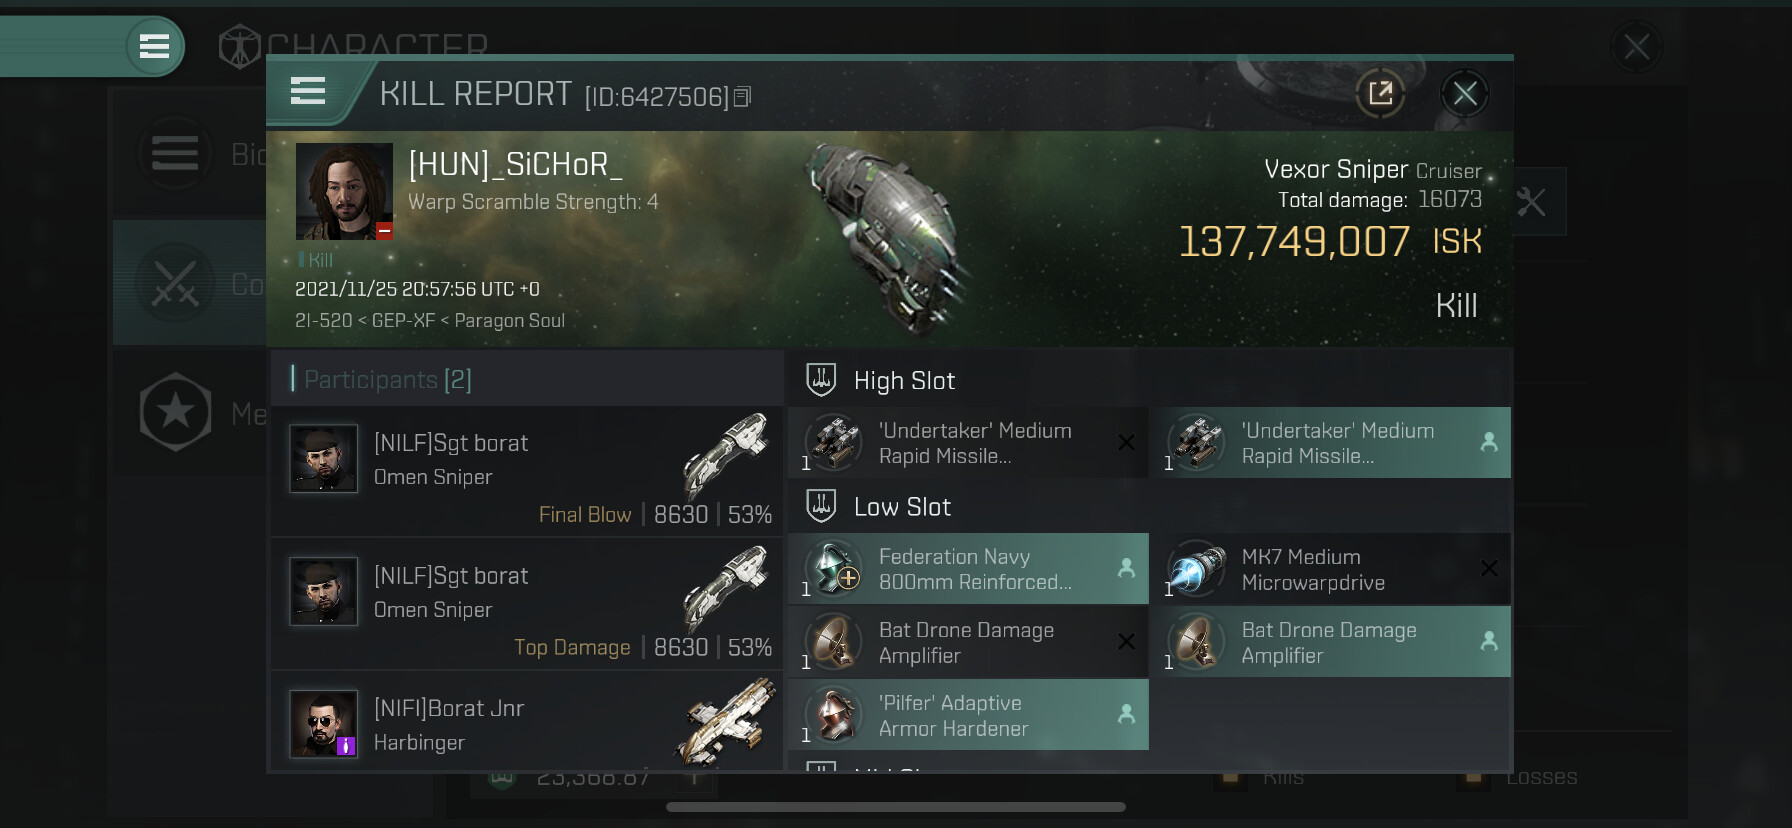Open the main menu in top-left
Image resolution: width=1792 pixels, height=828 pixels.
[x=154, y=46]
